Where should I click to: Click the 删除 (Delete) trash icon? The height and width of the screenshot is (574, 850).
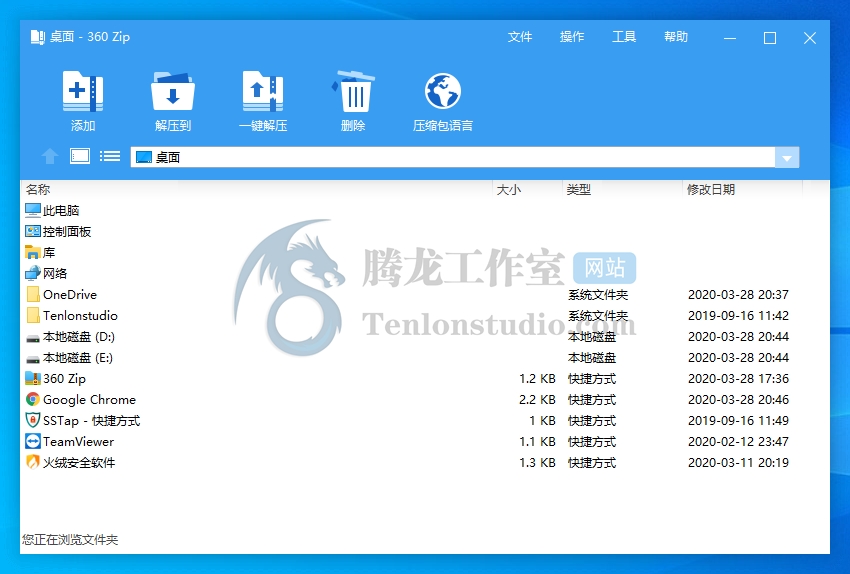[353, 91]
